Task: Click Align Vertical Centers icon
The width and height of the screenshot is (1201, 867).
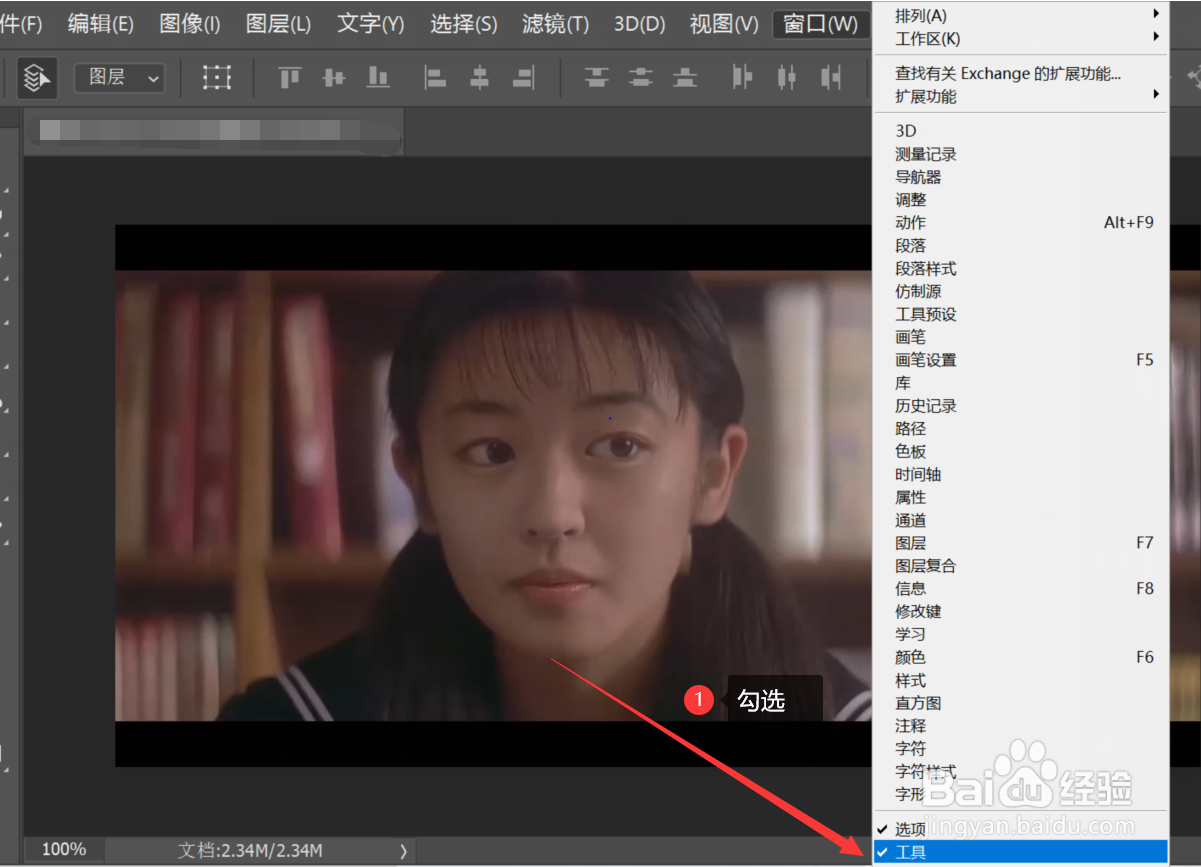Action: pyautogui.click(x=334, y=77)
